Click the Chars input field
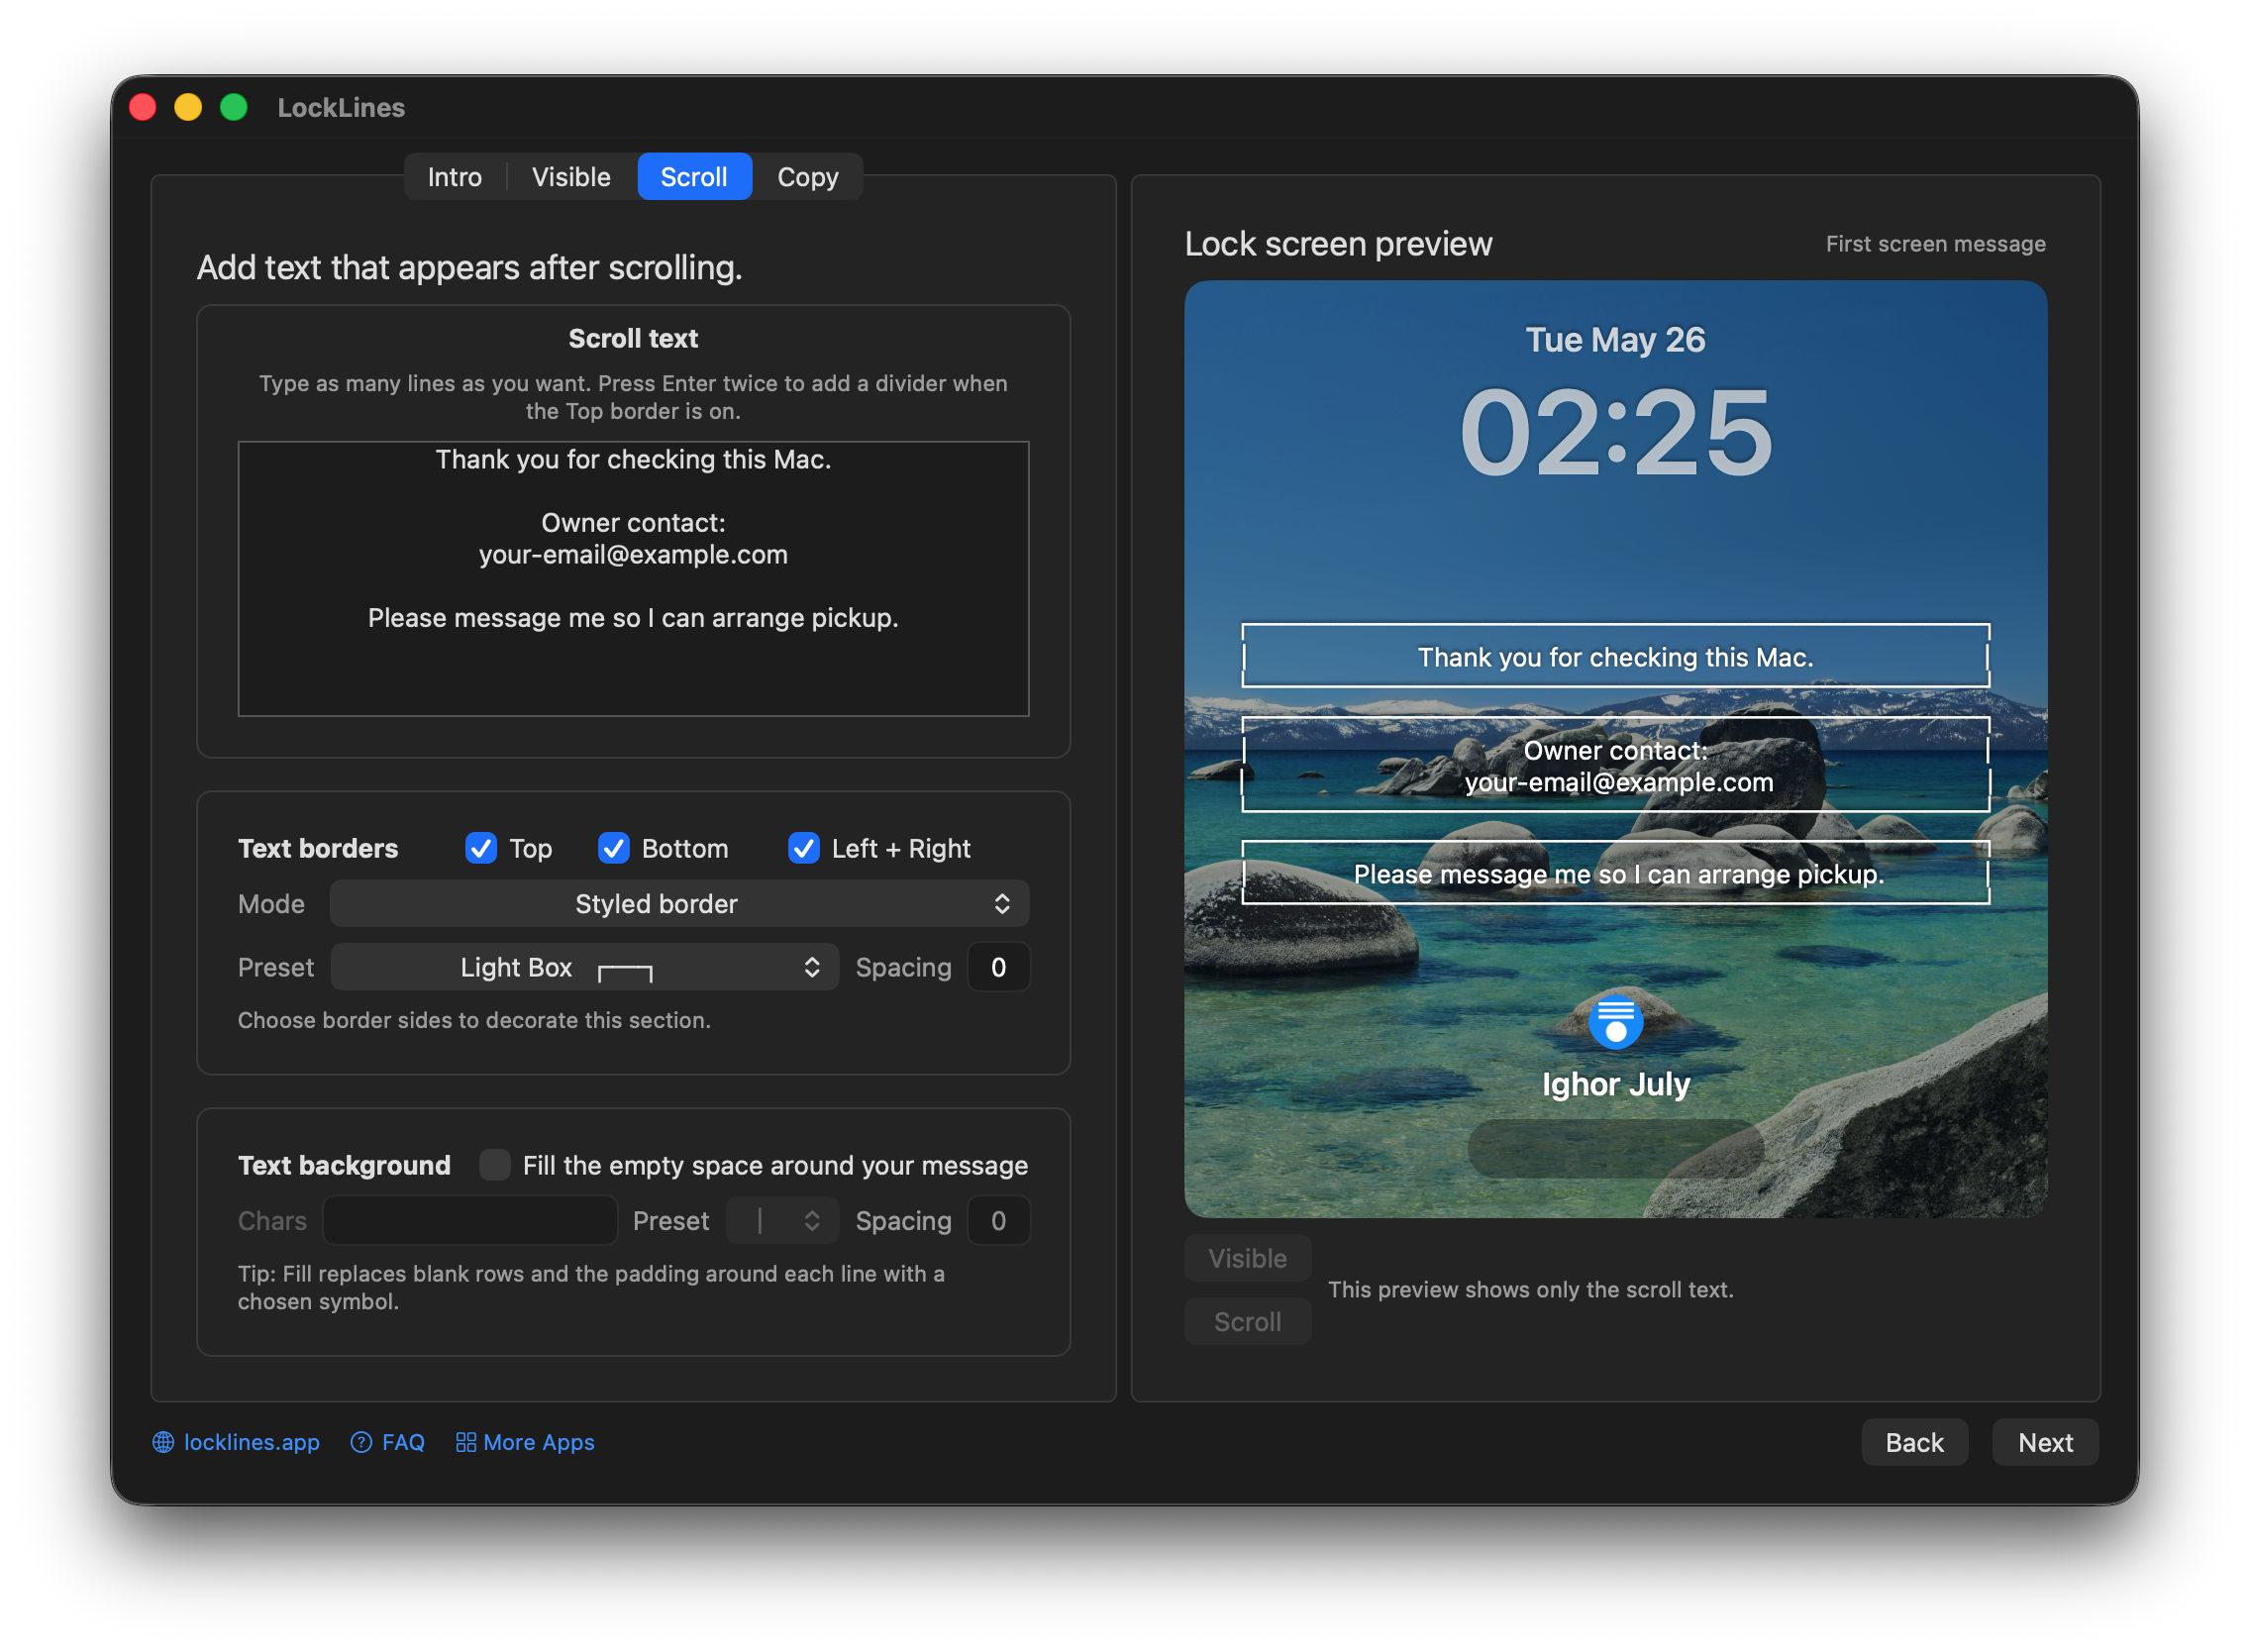2250x1652 pixels. 470,1221
